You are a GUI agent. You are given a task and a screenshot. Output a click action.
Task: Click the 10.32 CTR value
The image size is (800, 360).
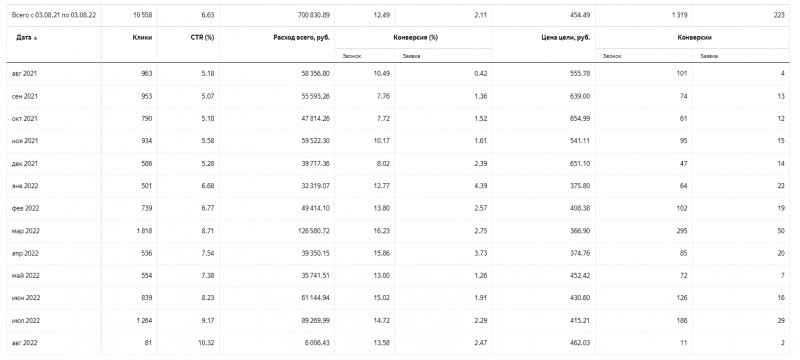click(x=206, y=343)
